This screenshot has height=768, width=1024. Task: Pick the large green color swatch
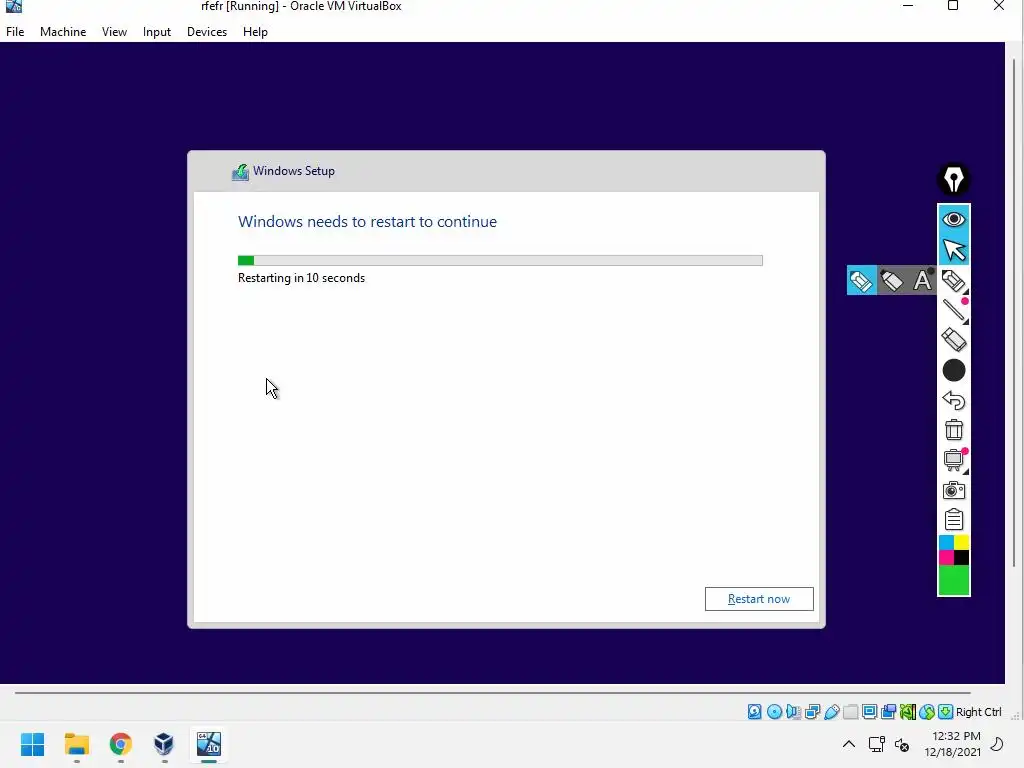pyautogui.click(x=953, y=580)
